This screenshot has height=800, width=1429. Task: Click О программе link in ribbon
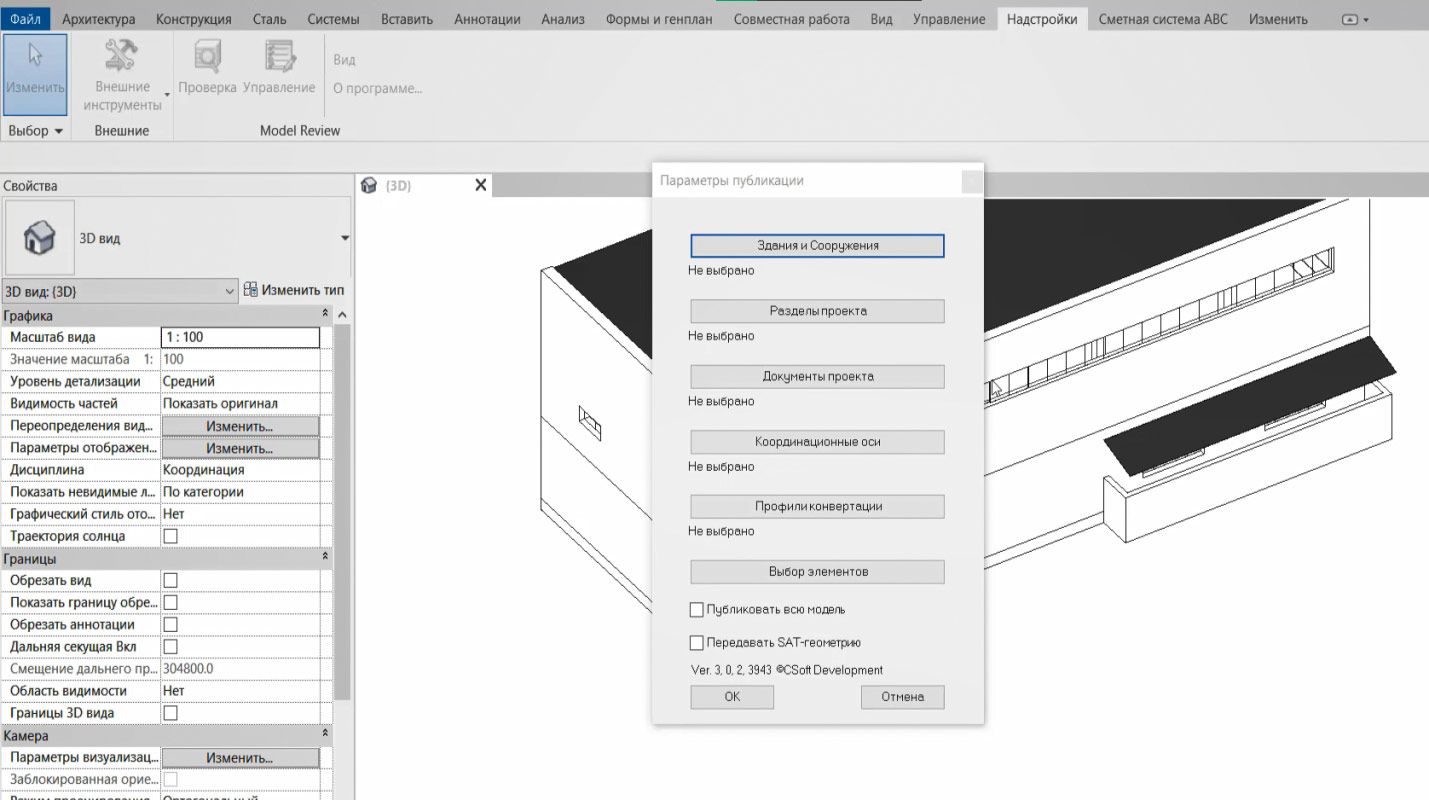[377, 88]
